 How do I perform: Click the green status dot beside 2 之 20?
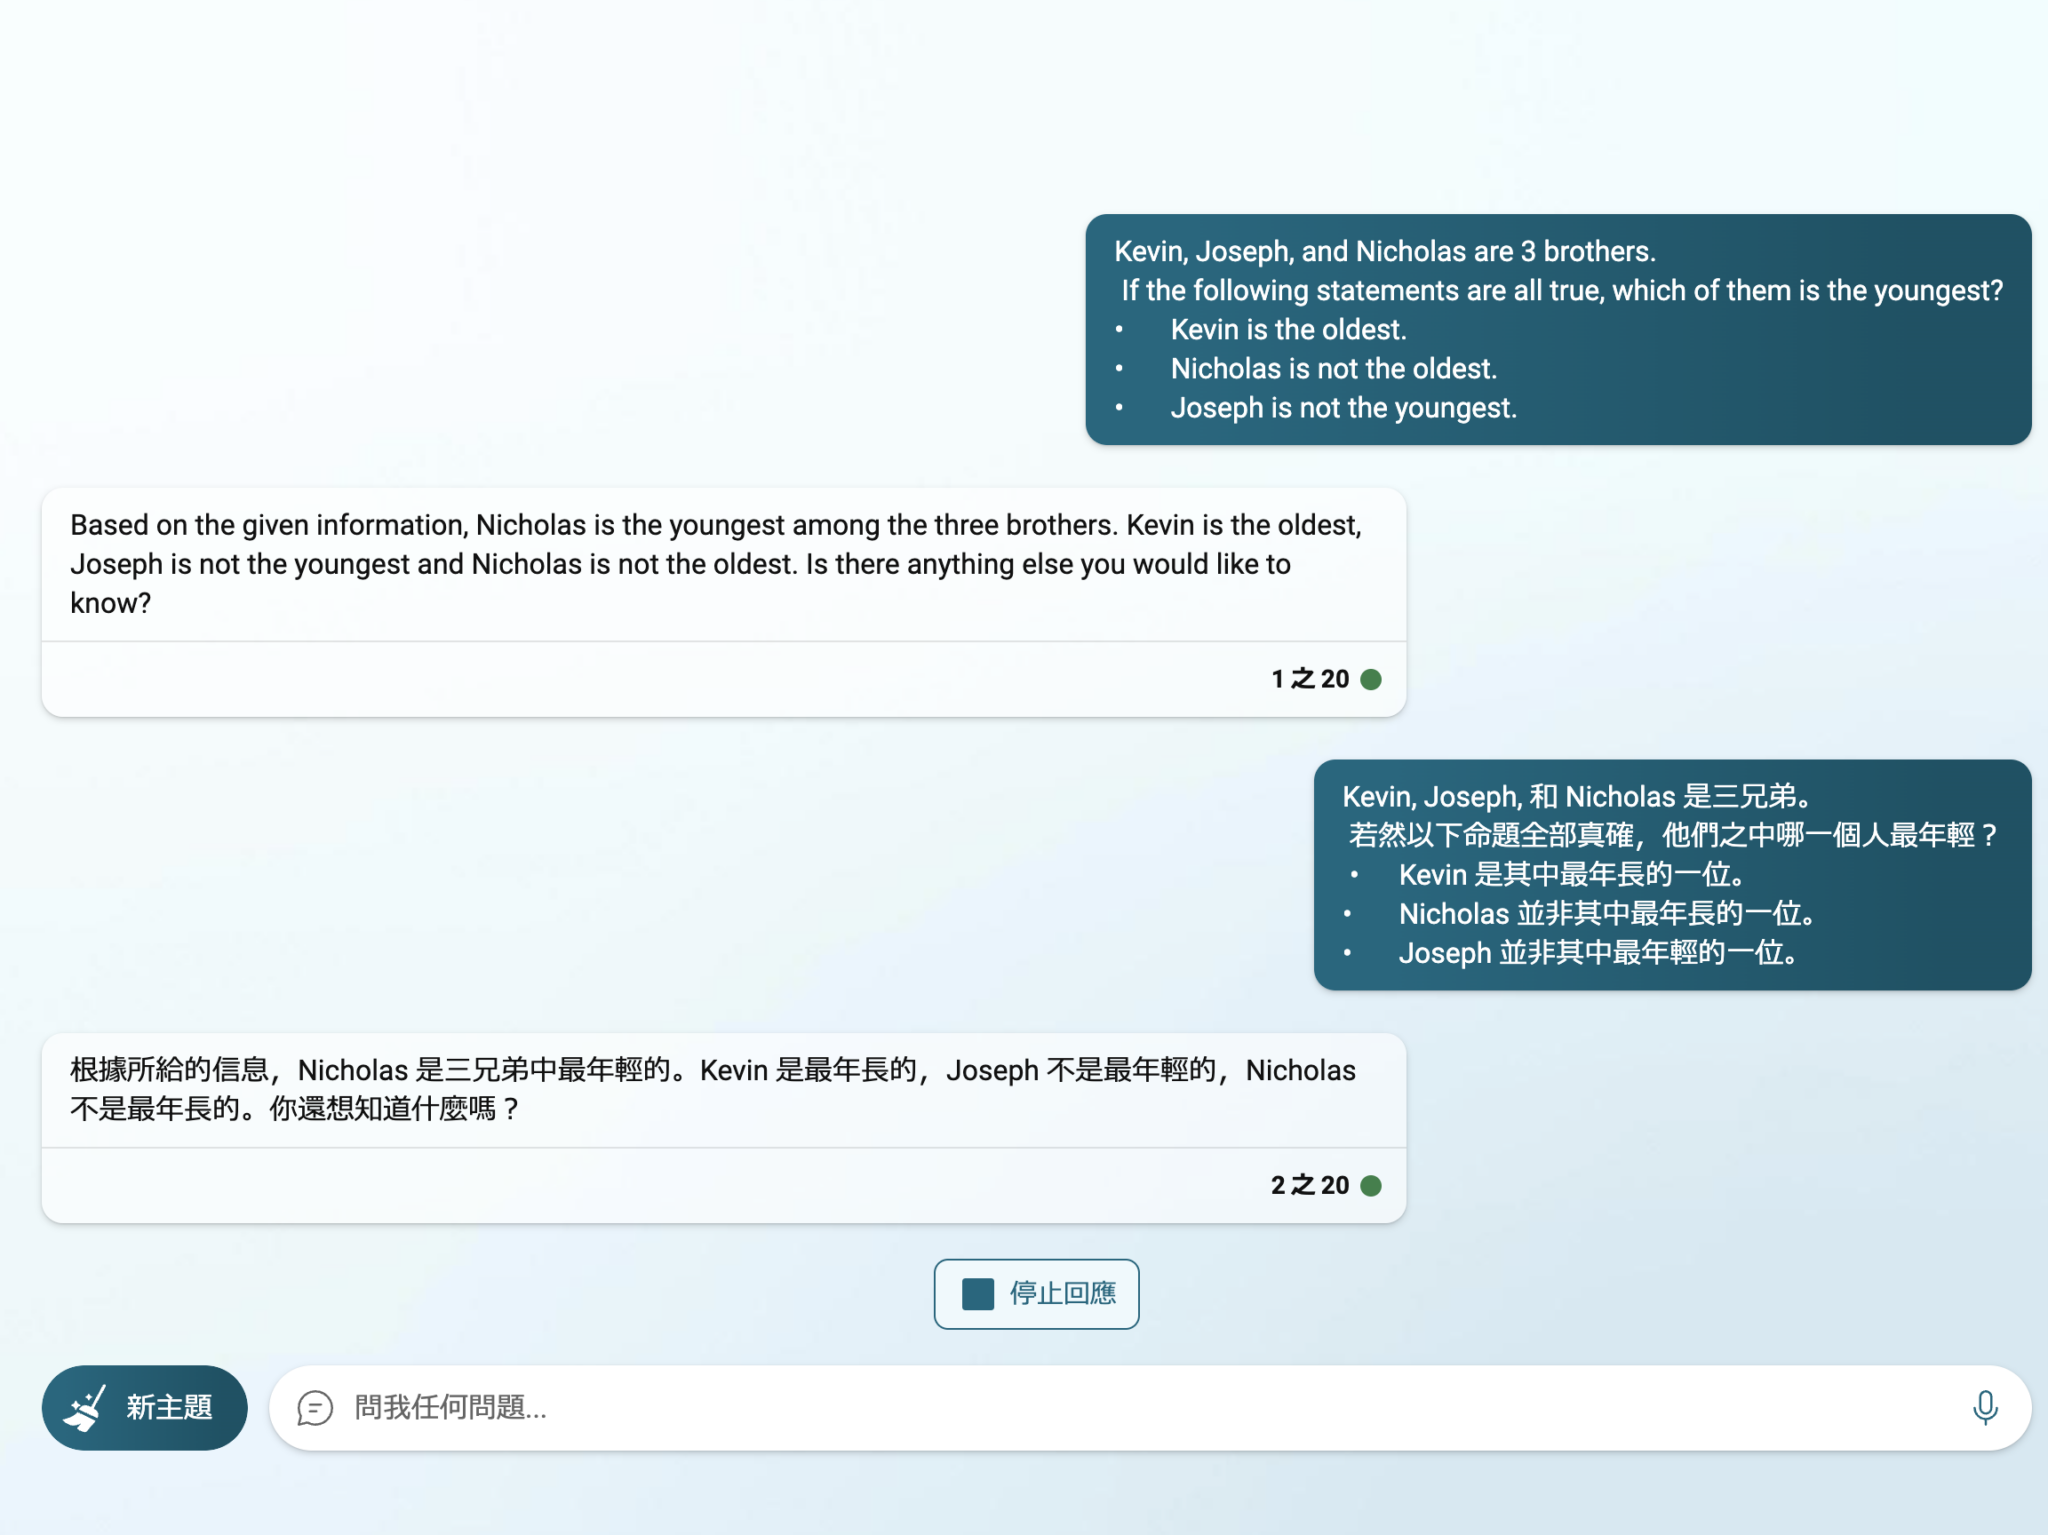point(1371,1185)
